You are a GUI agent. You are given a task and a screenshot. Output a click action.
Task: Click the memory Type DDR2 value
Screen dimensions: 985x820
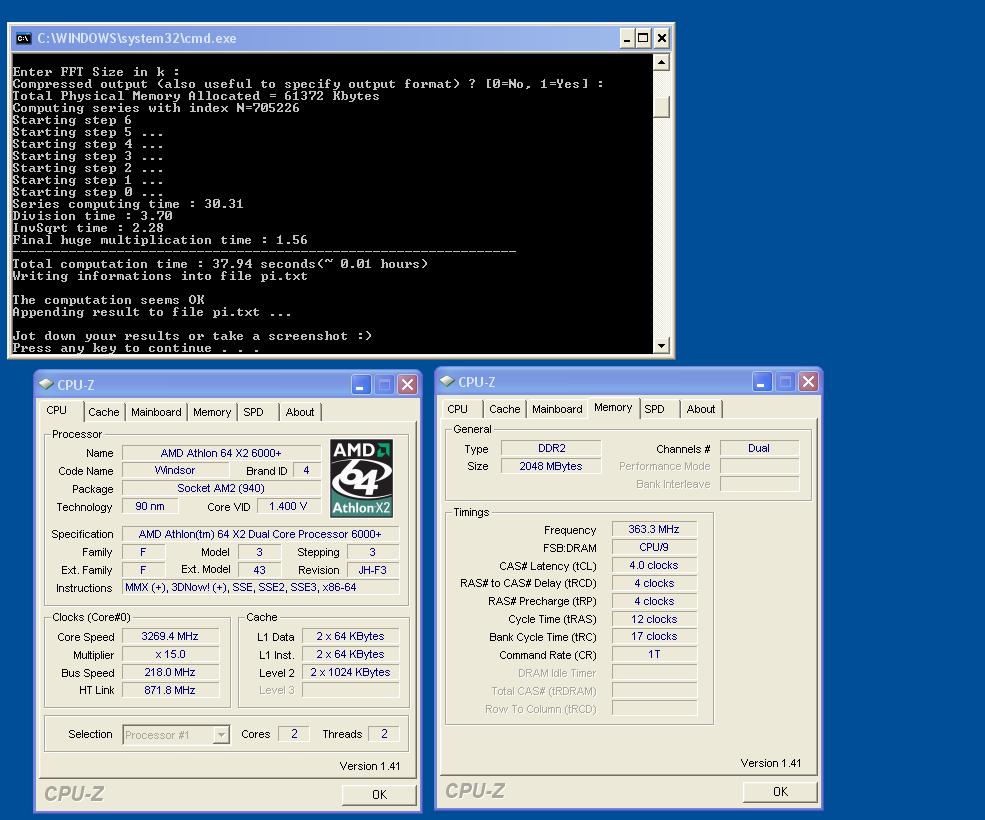click(551, 449)
